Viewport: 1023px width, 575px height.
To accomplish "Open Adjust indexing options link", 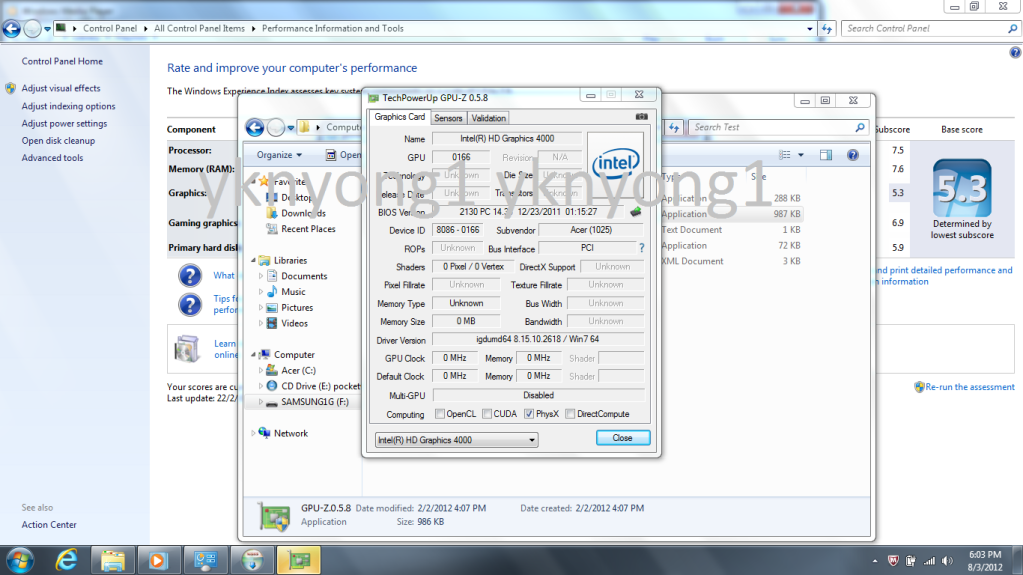I will click(69, 106).
